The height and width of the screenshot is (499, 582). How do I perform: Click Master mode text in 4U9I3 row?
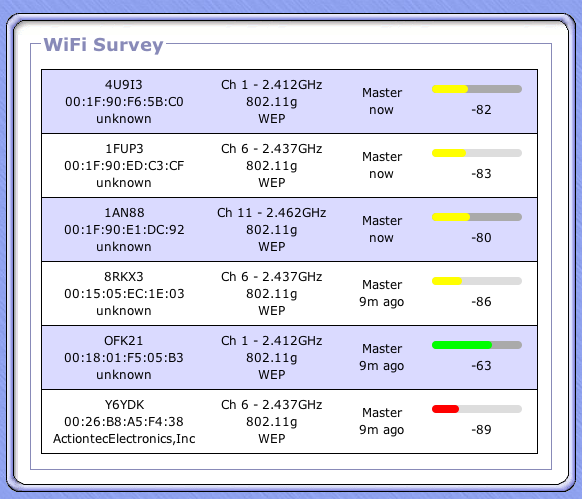(382, 93)
